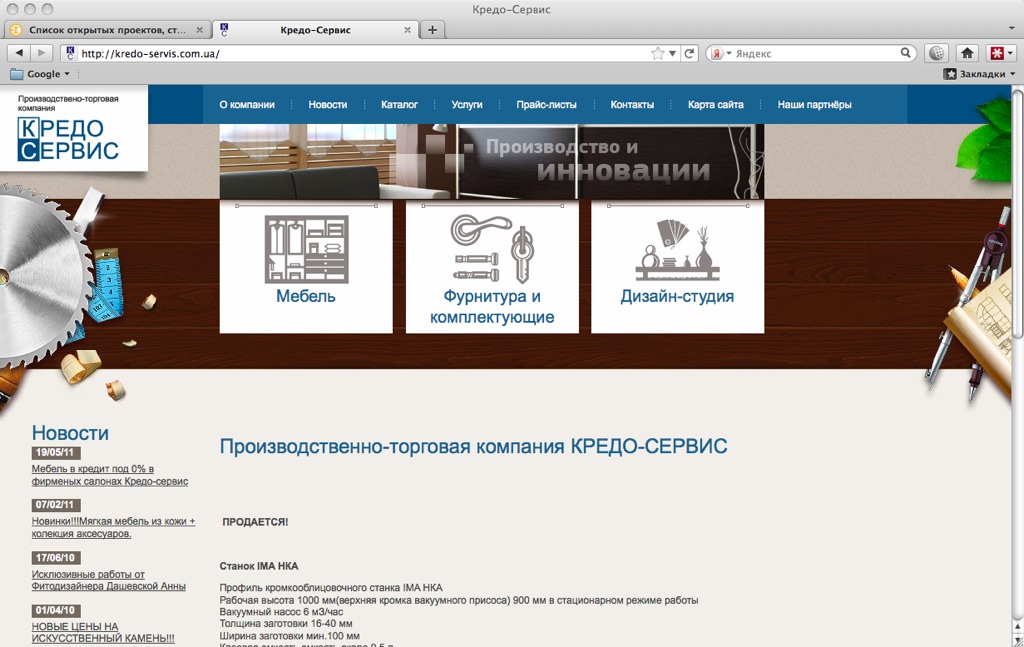Bookmark the page with the star icon

tap(658, 54)
